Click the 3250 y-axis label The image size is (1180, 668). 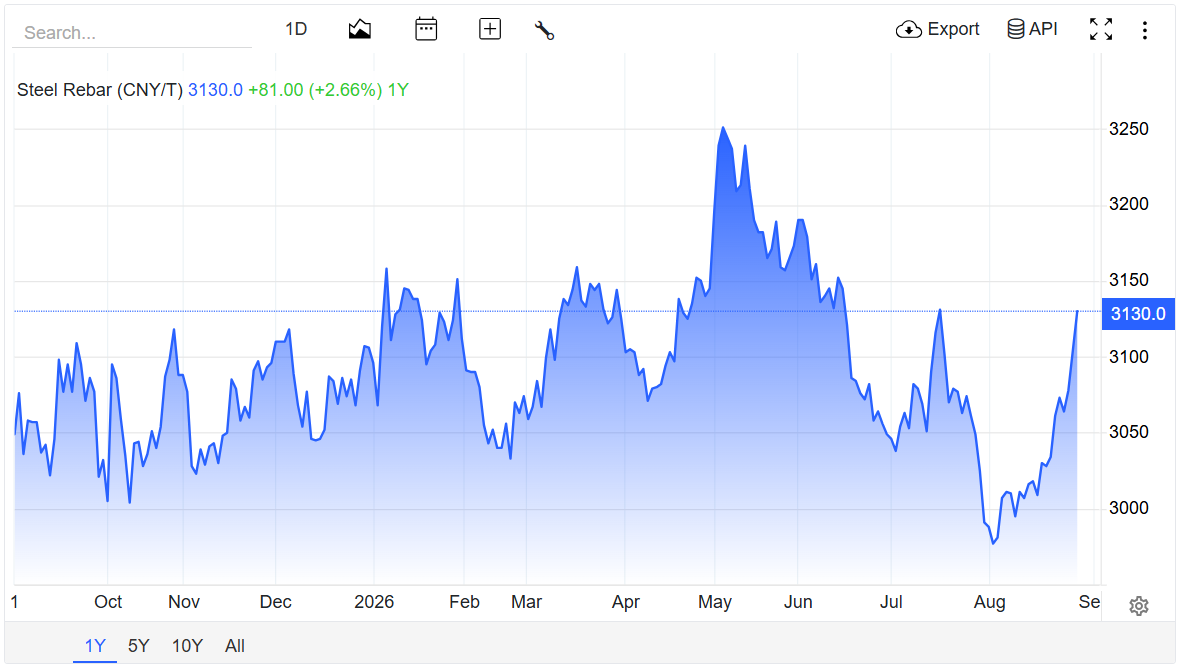[1129, 129]
